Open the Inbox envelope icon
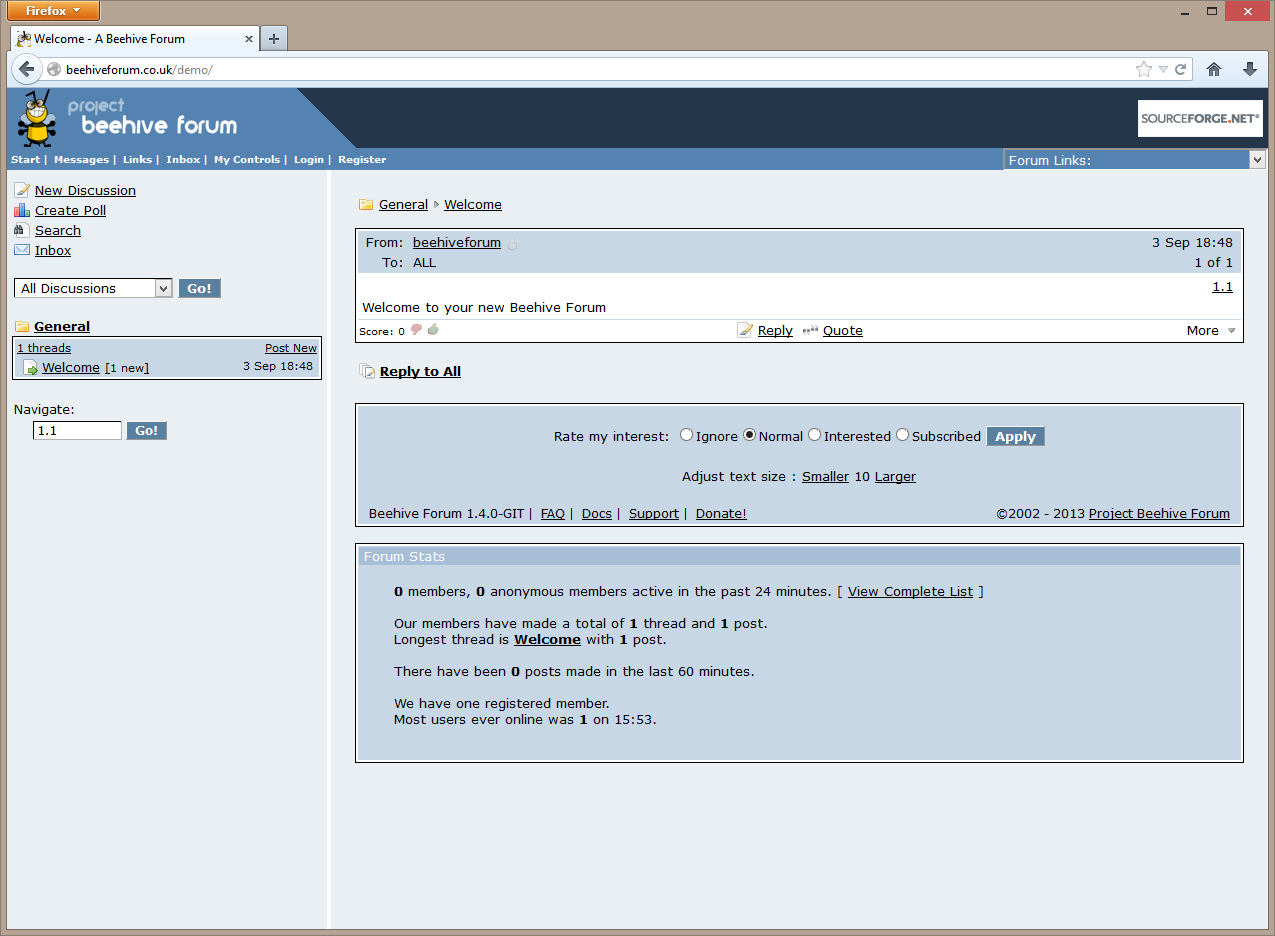The height and width of the screenshot is (936, 1275). point(20,250)
